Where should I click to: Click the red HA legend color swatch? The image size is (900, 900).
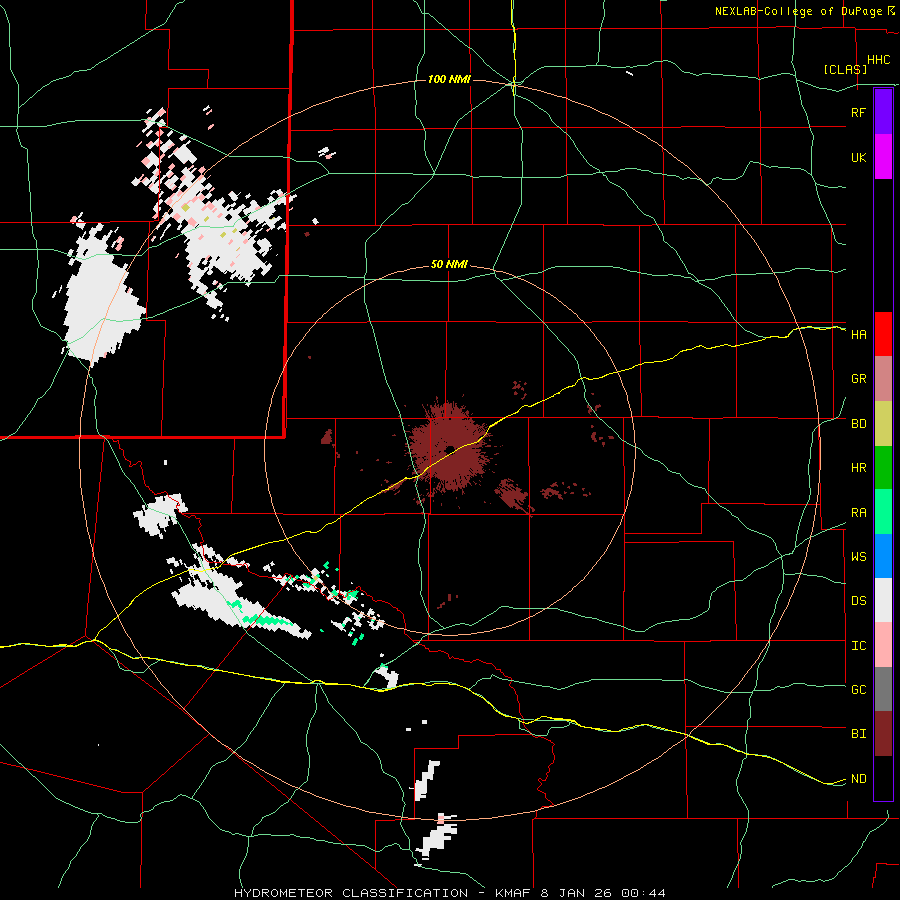tap(883, 334)
